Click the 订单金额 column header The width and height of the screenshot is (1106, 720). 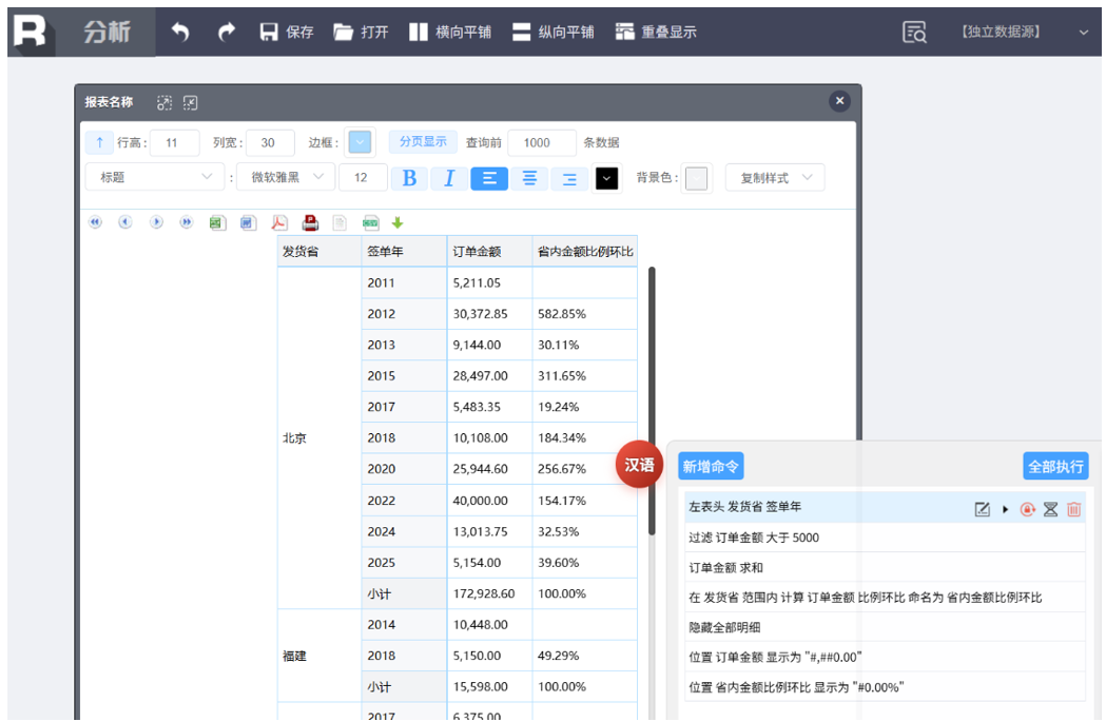[490, 251]
